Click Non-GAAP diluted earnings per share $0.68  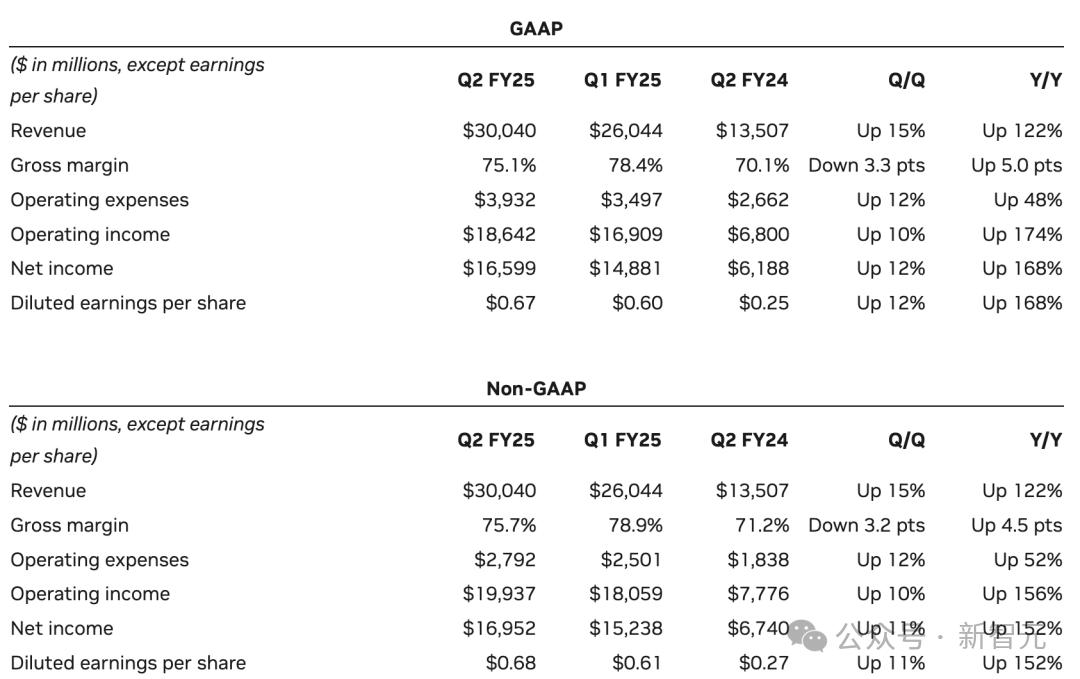tap(510, 663)
